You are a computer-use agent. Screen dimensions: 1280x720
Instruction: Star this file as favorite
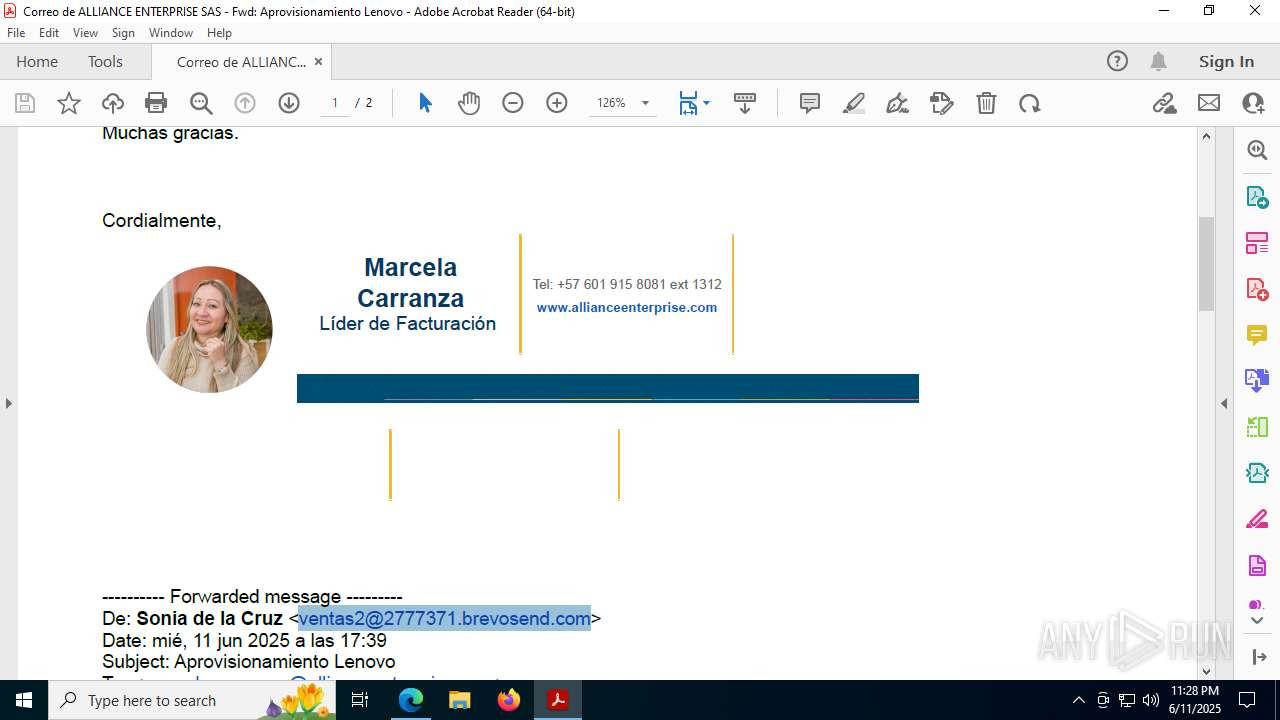coord(69,103)
